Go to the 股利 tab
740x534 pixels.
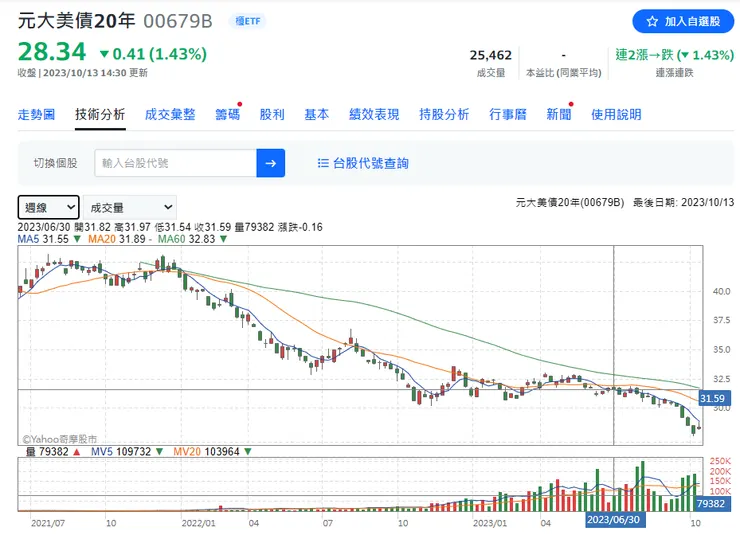point(272,115)
